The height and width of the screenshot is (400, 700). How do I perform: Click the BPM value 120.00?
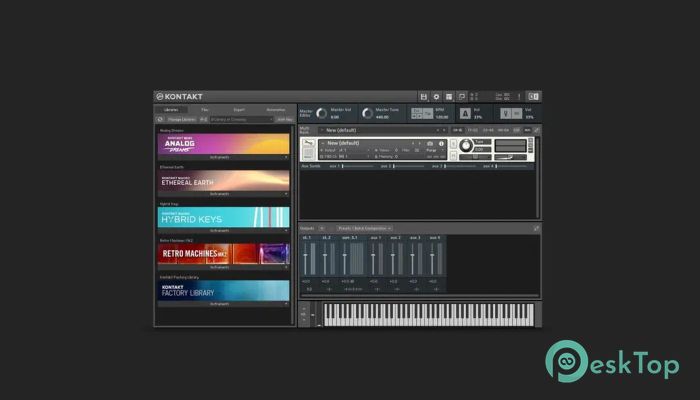[x=442, y=117]
